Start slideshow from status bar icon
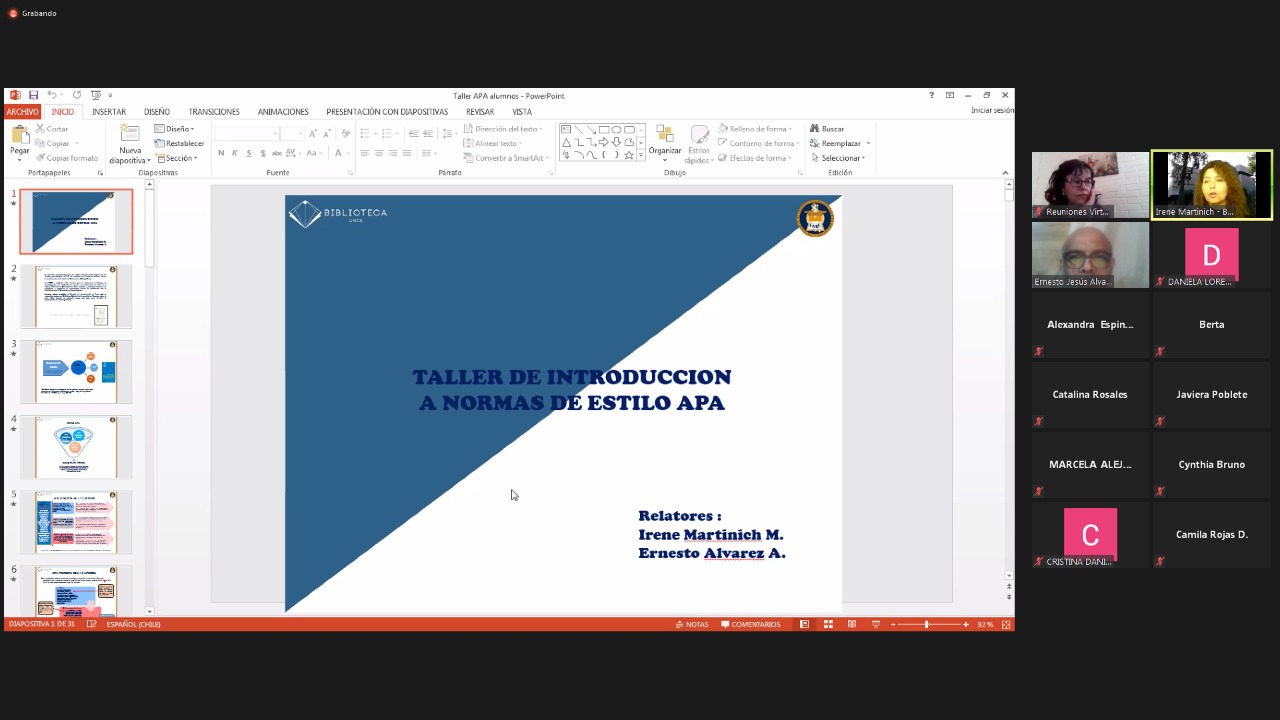 (x=876, y=624)
